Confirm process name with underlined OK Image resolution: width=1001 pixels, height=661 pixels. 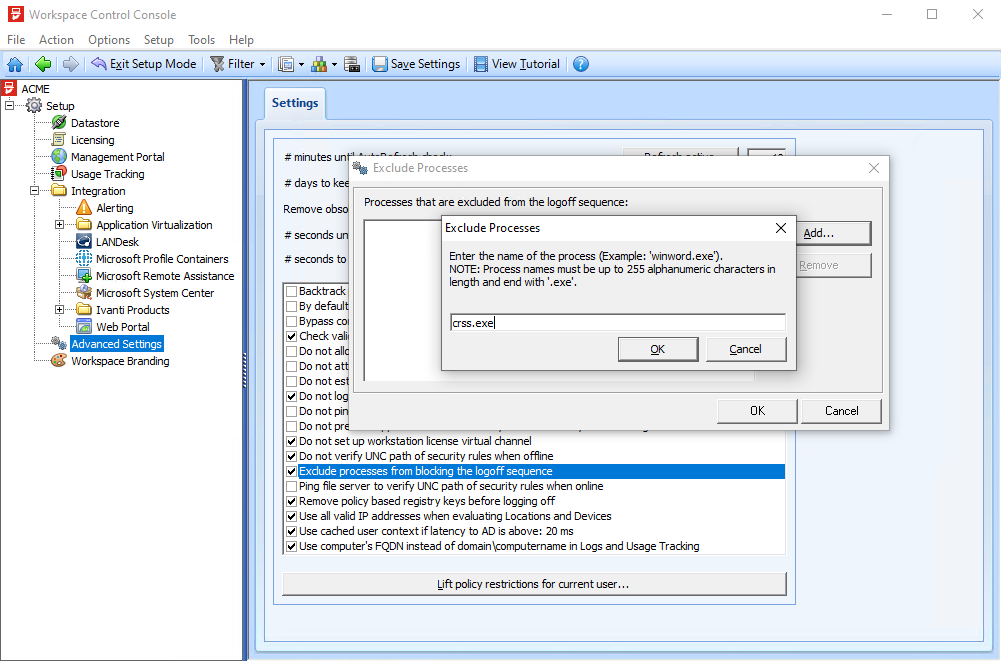[658, 349]
